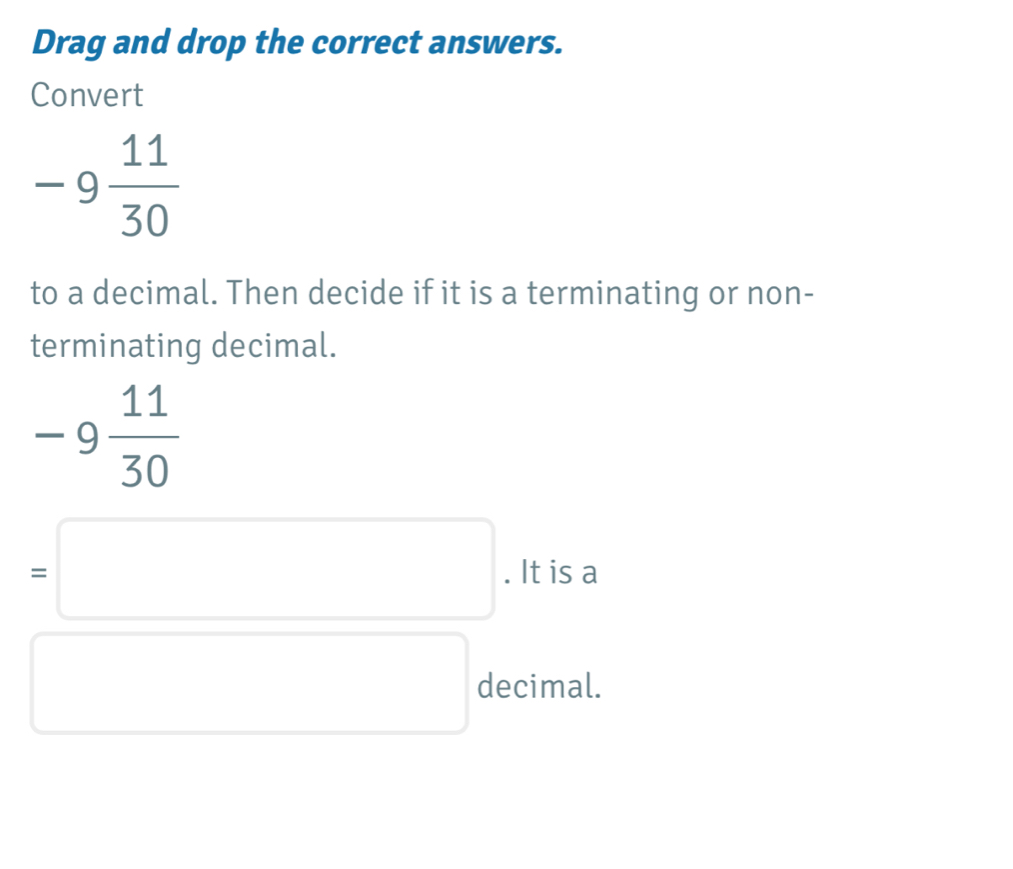Select numerator 11 in the lower fraction
Image resolution: width=1013 pixels, height=869 pixels.
(x=144, y=403)
